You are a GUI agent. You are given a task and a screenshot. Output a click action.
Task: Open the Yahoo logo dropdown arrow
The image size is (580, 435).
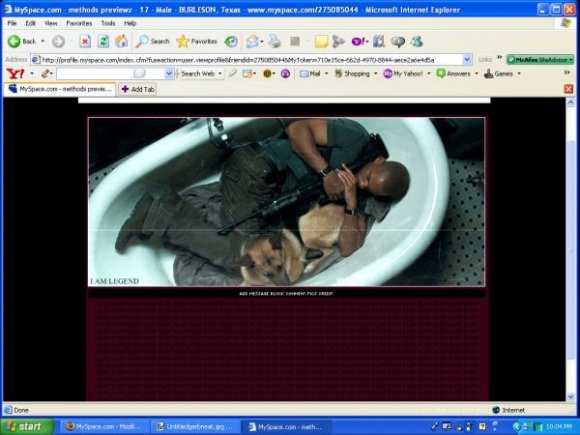pyautogui.click(x=32, y=74)
